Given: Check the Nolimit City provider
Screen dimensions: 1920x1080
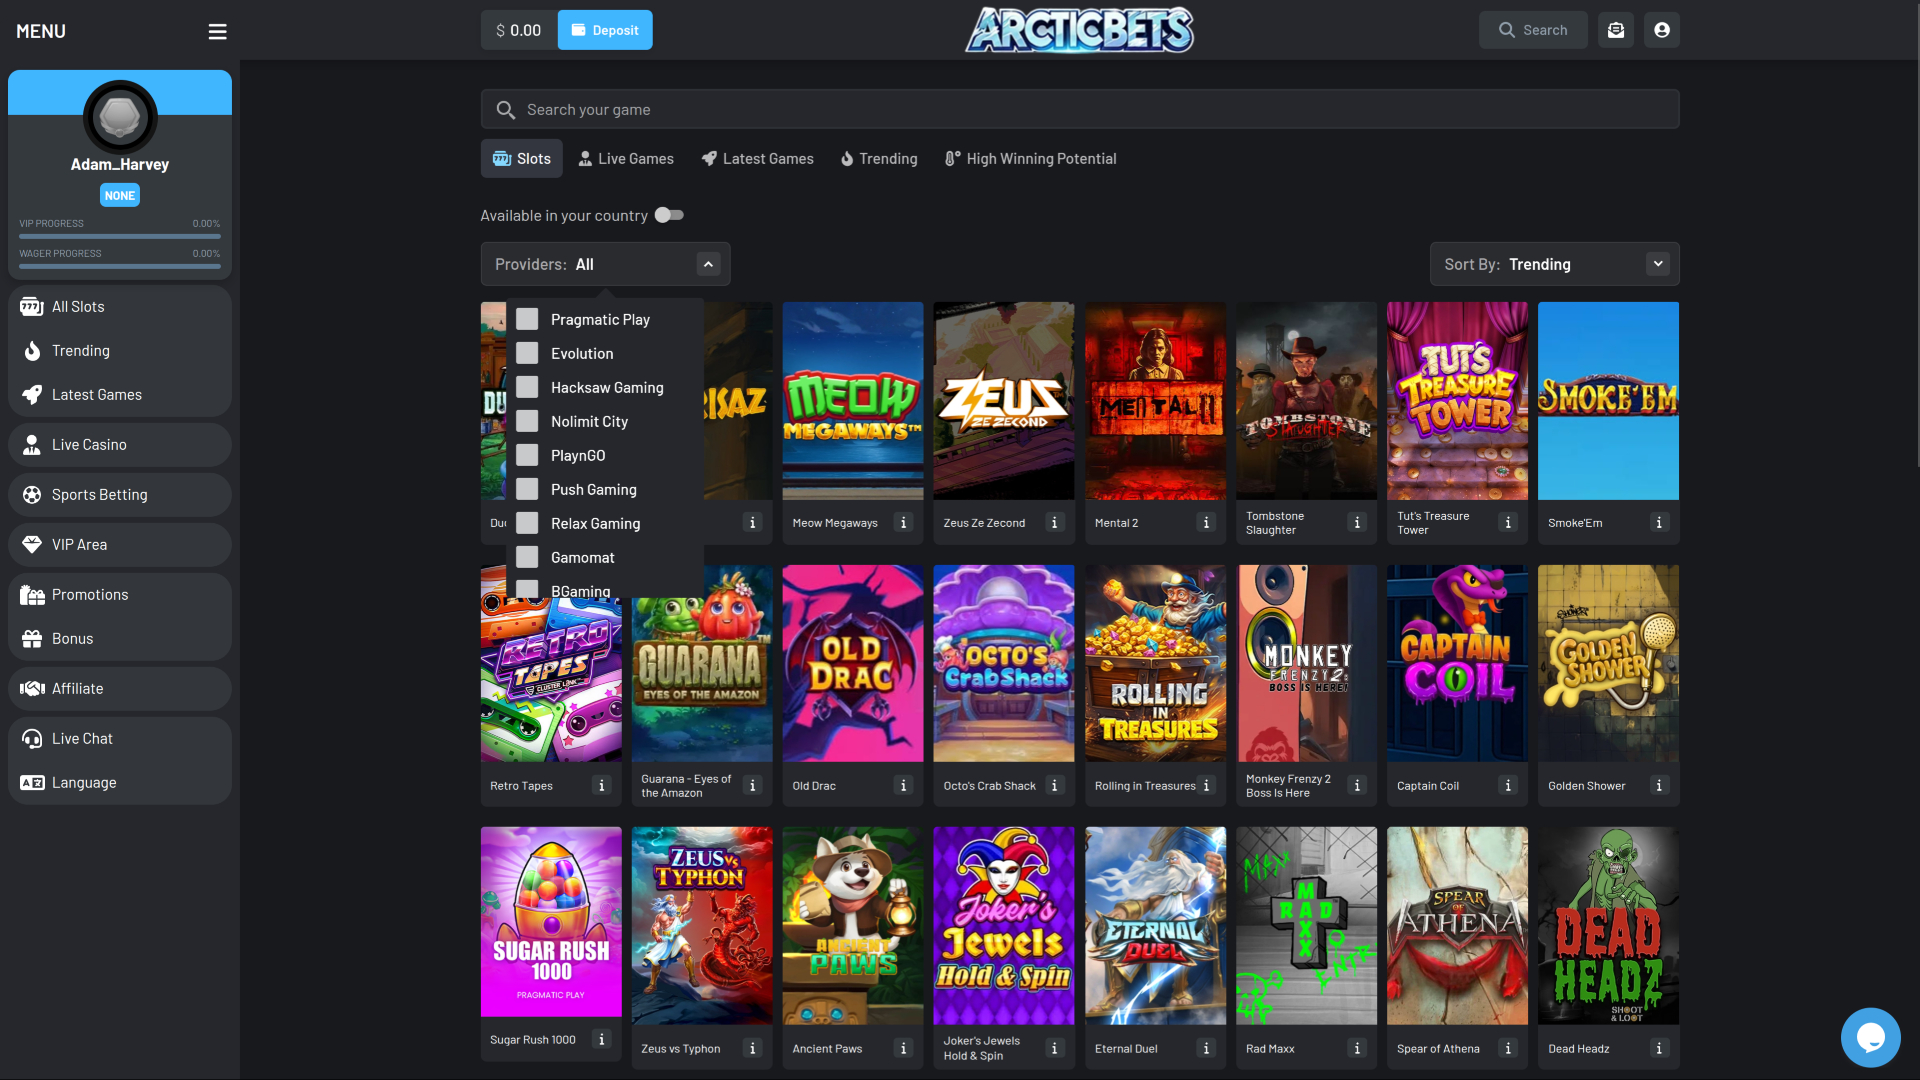Looking at the screenshot, I should (527, 421).
